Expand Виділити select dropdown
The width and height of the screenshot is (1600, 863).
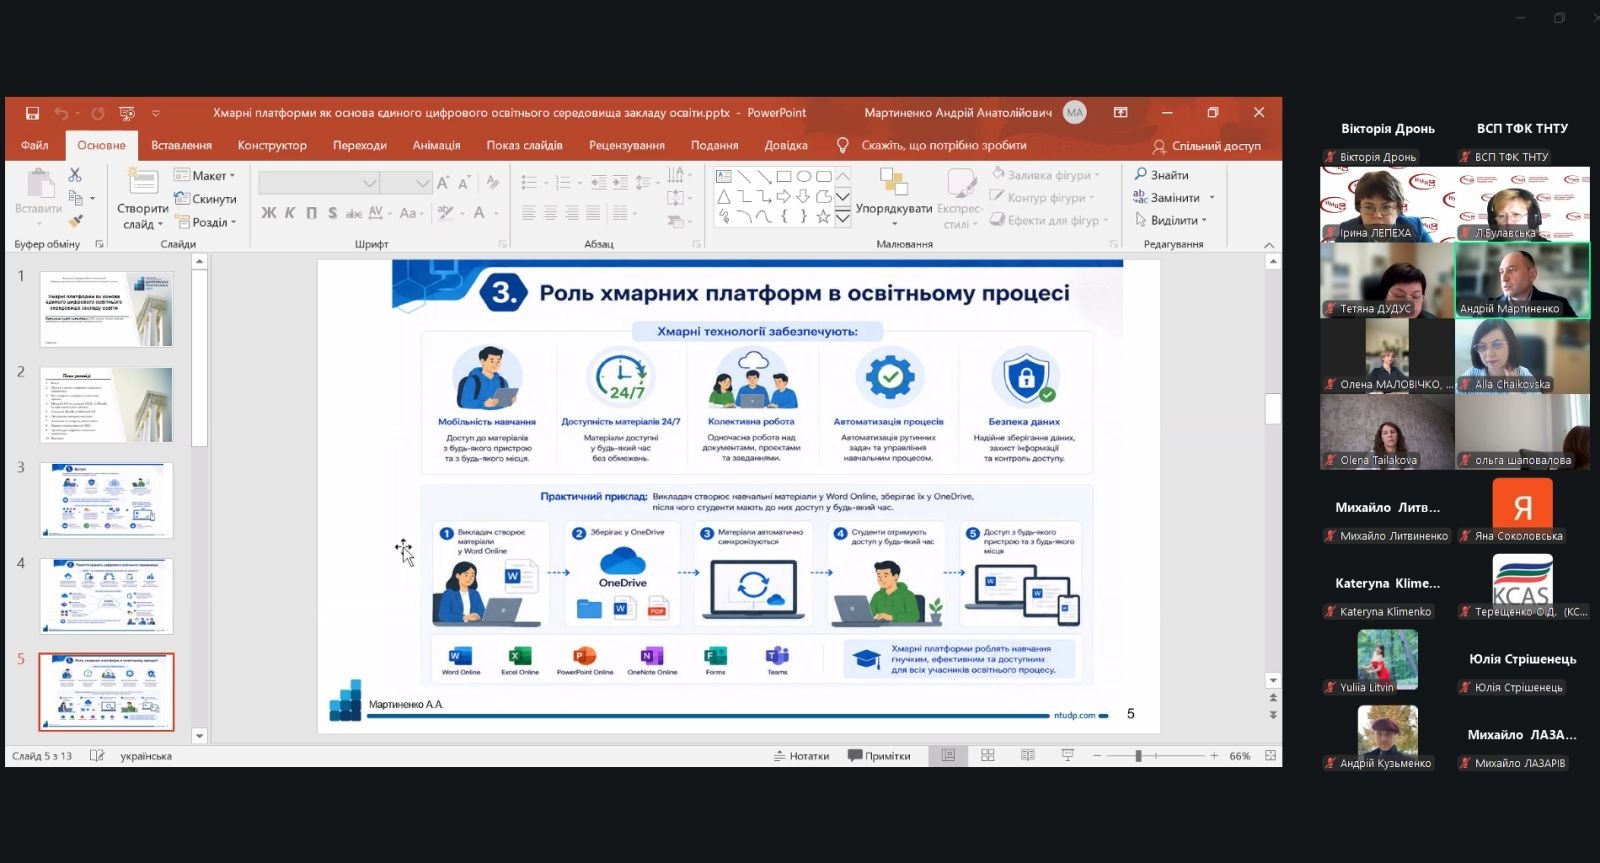[1171, 220]
